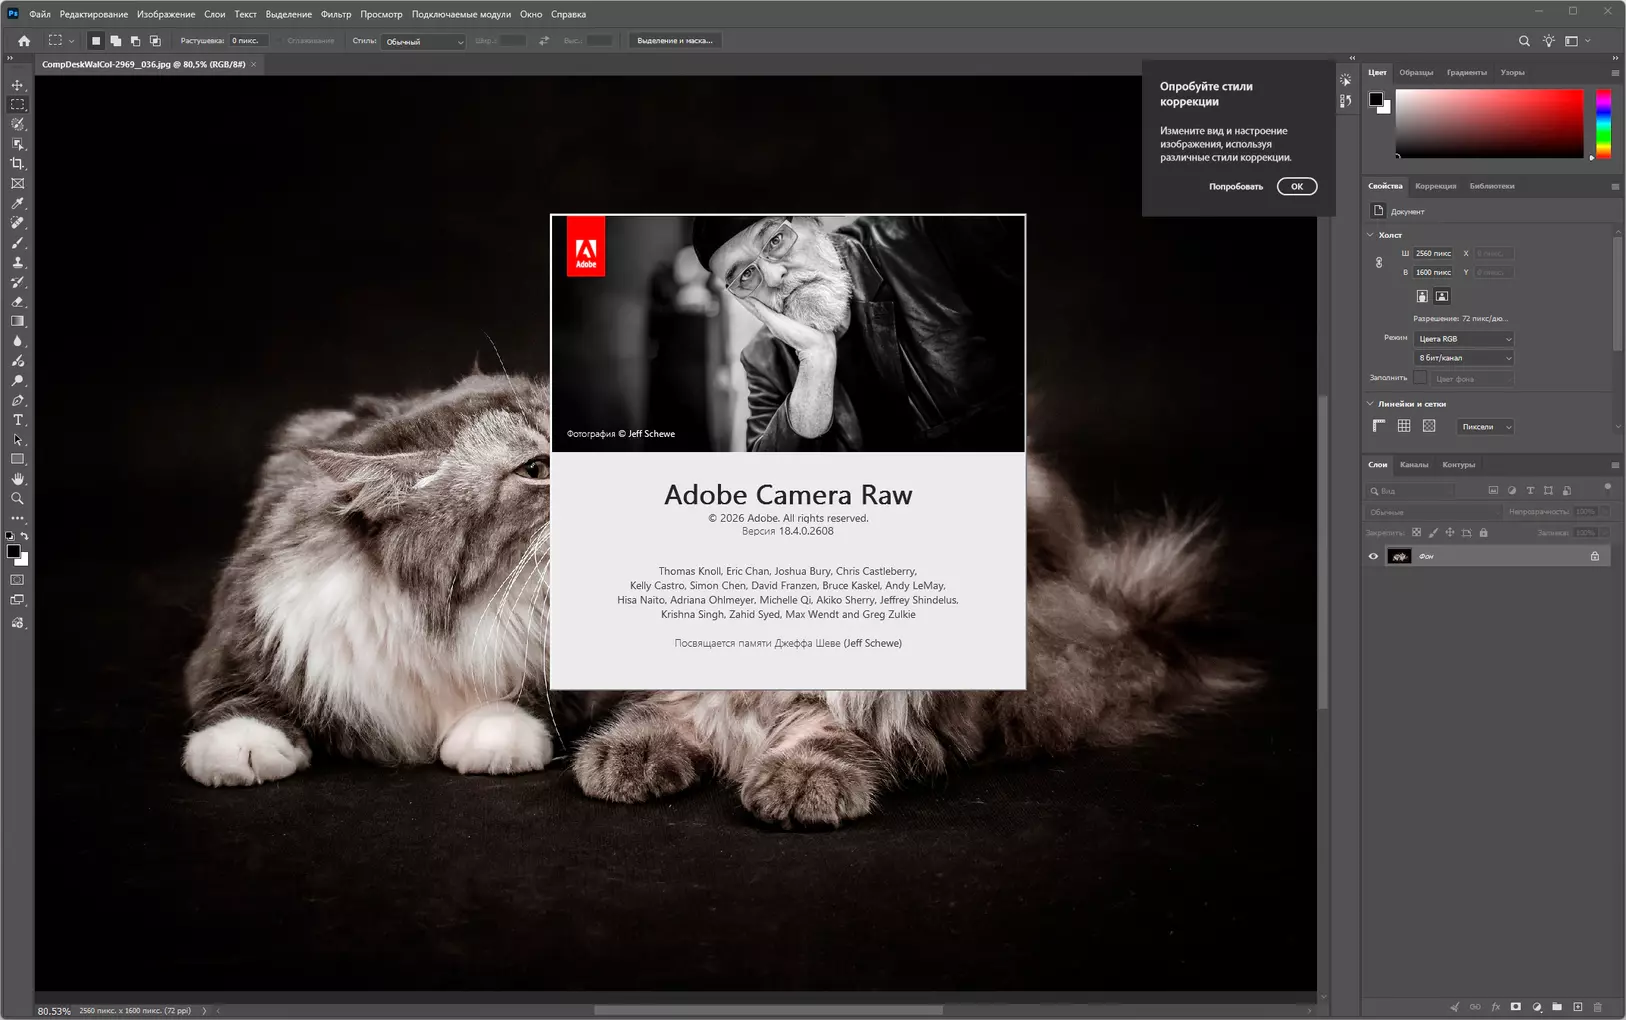Create a new layer with the plus icon
The width and height of the screenshot is (1626, 1020).
[1578, 1007]
